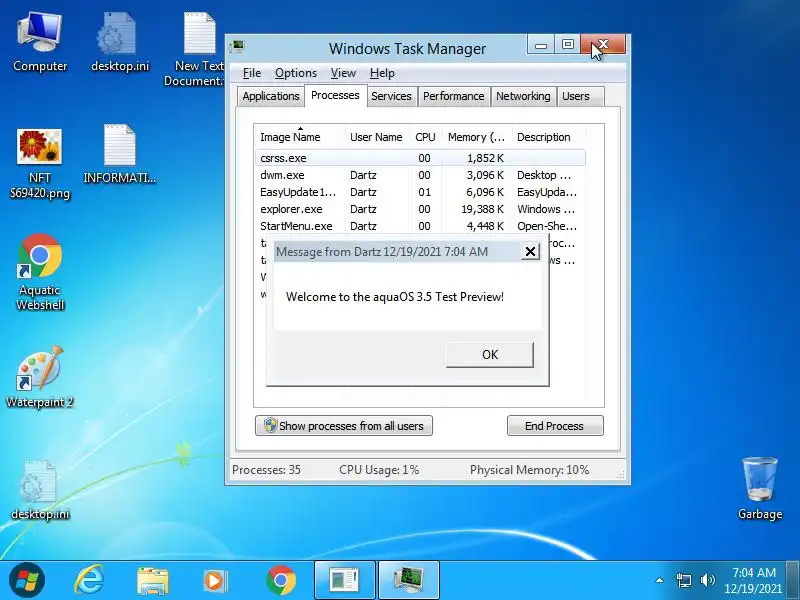
Task: Show hidden tray icons arrow
Action: pos(659,580)
